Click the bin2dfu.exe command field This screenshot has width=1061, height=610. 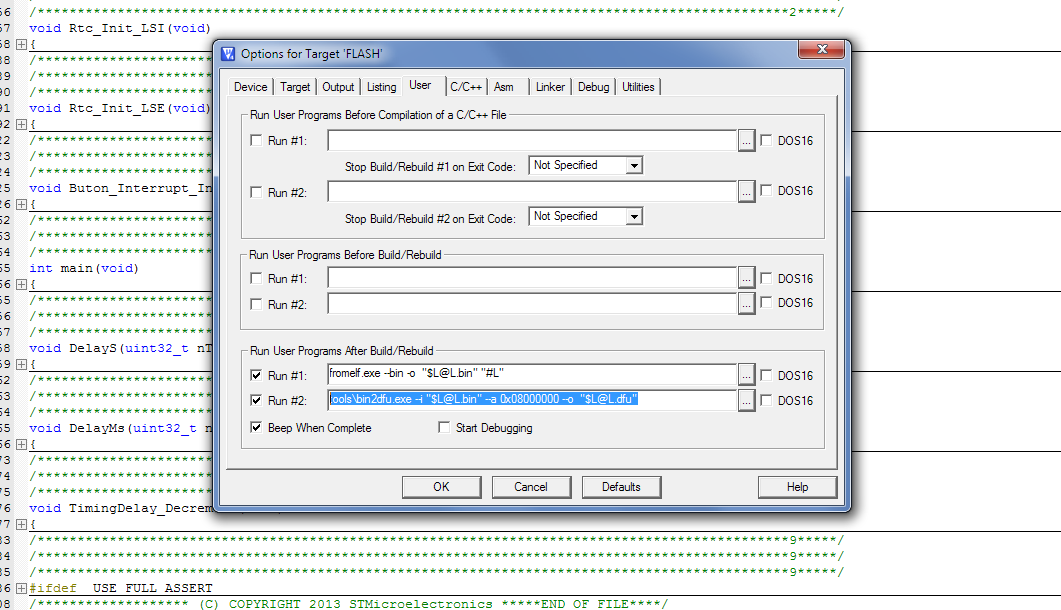pyautogui.click(x=532, y=400)
